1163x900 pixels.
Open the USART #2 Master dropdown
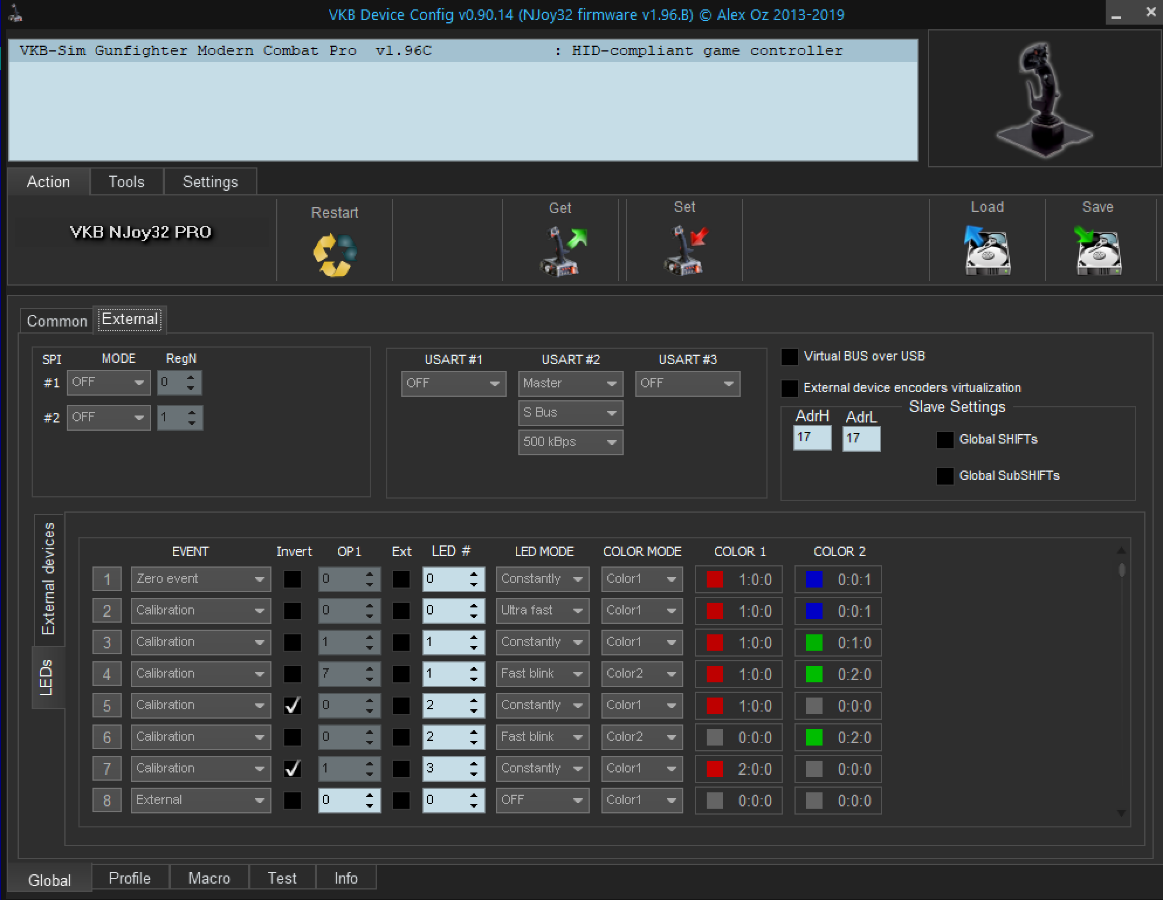[x=570, y=383]
